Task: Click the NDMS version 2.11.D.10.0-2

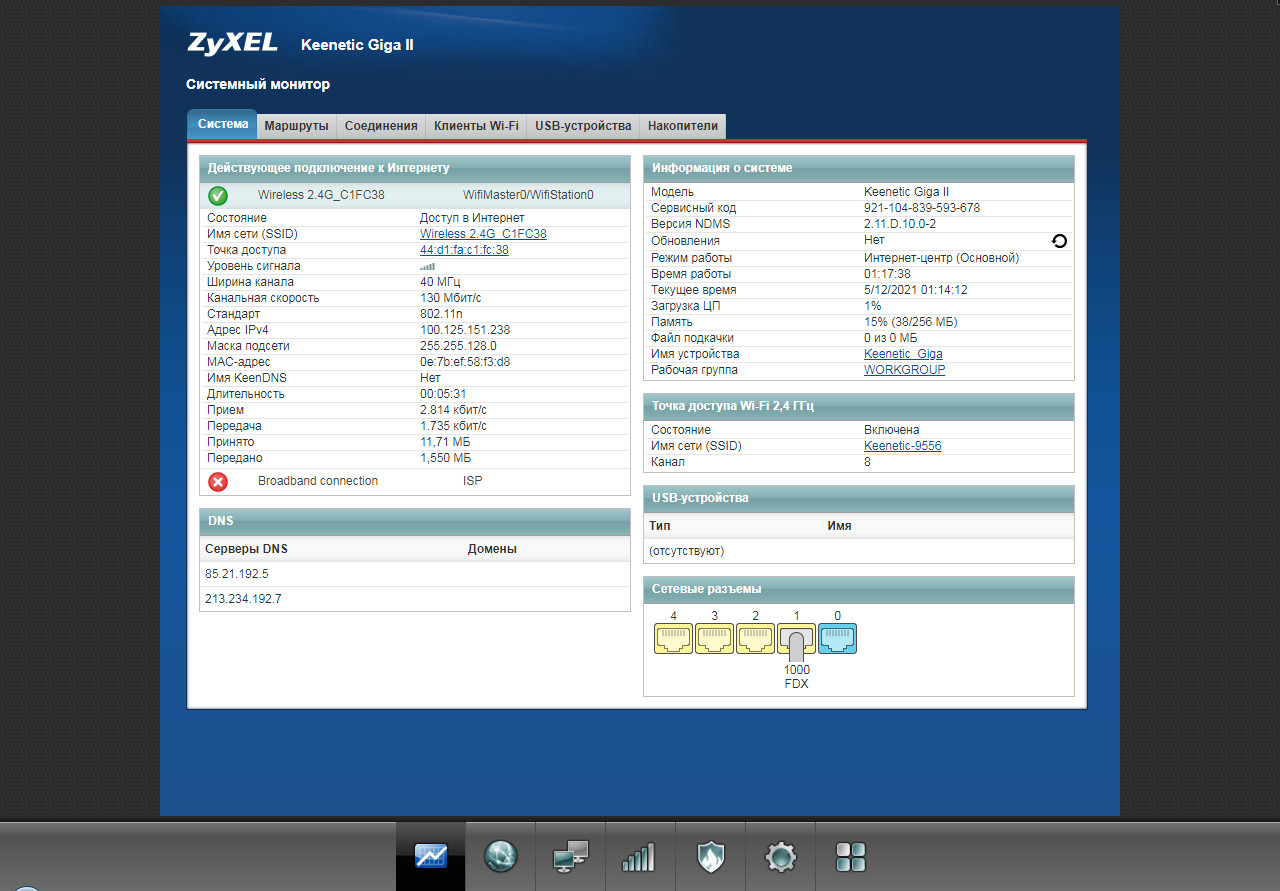Action: [x=900, y=224]
